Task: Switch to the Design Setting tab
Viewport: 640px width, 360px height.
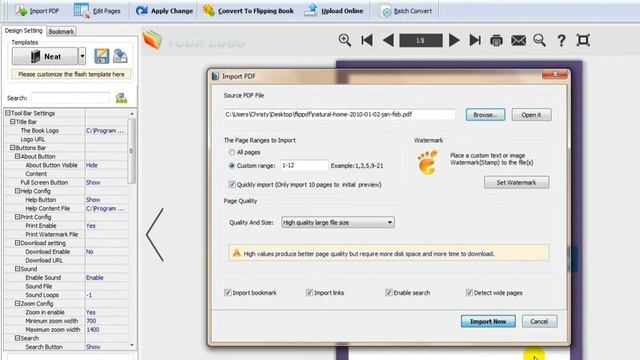Action: point(23,31)
